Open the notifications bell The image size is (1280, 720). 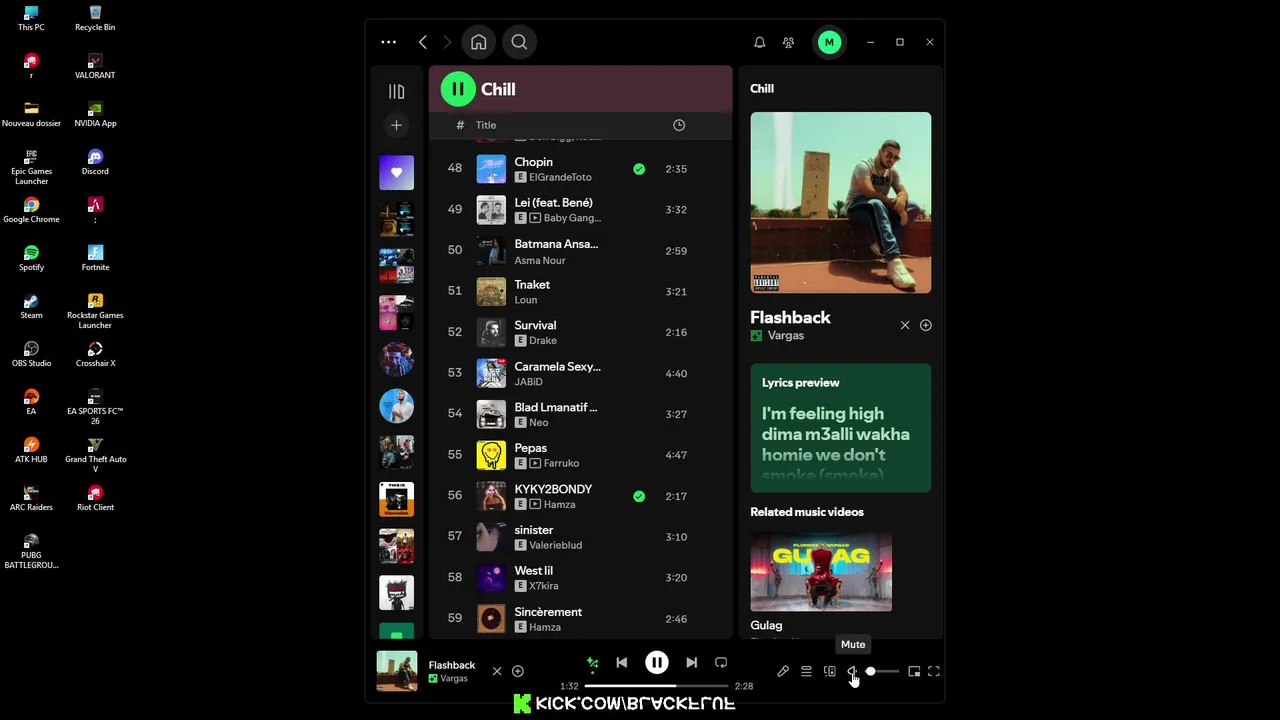point(759,42)
